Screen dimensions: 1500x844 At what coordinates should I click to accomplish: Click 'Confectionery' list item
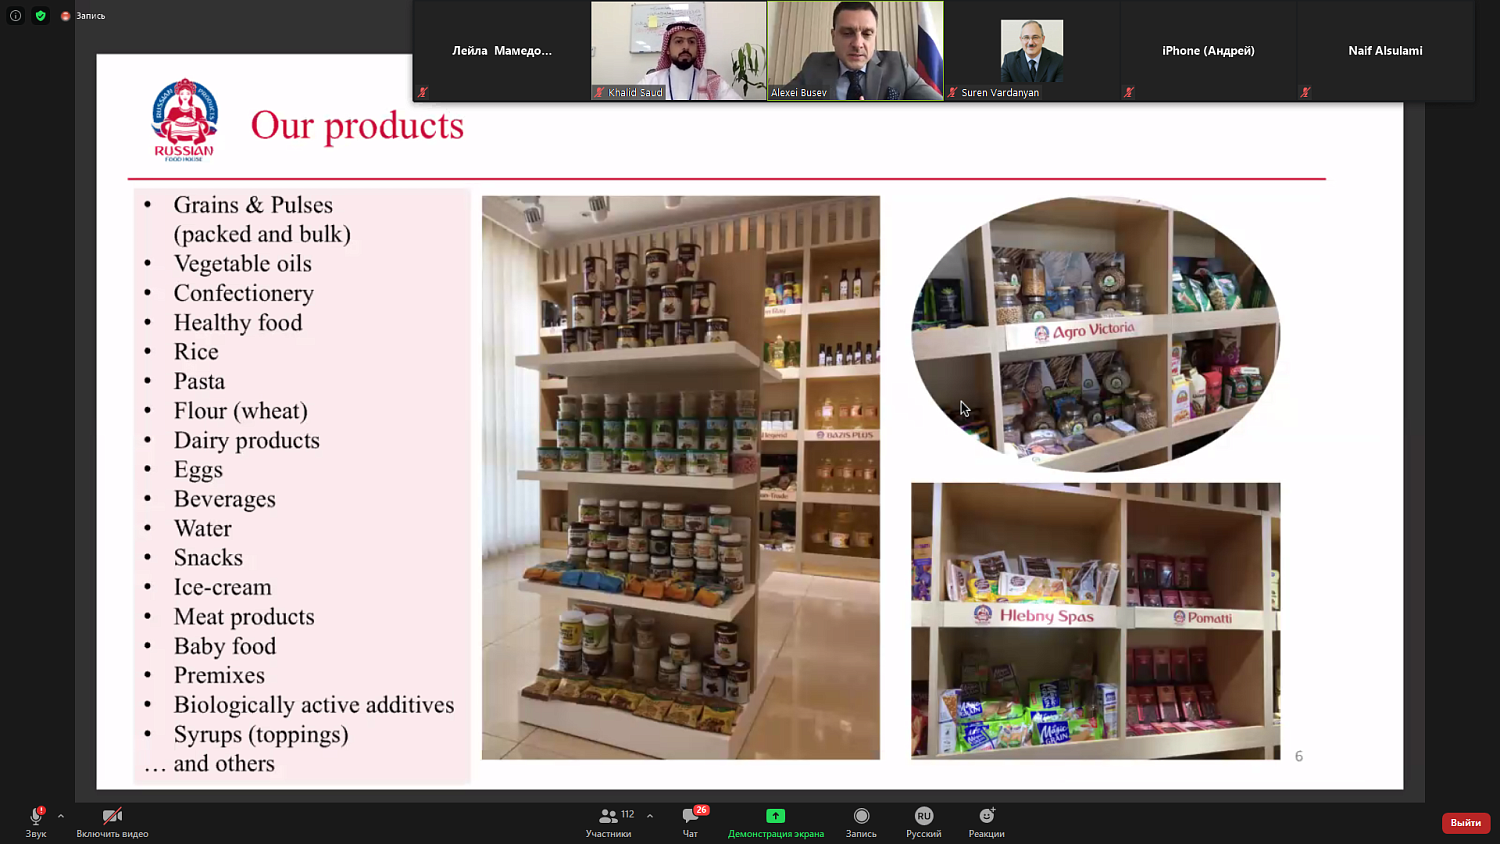click(243, 293)
